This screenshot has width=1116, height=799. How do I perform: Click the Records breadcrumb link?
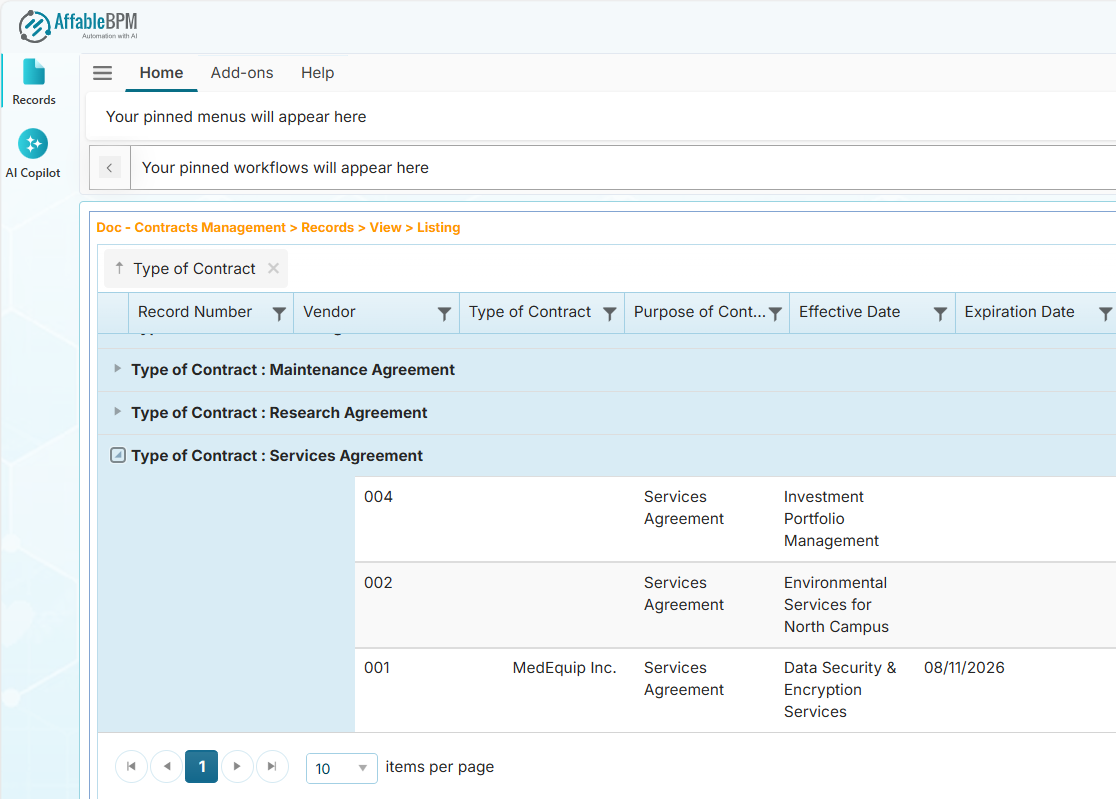328,227
